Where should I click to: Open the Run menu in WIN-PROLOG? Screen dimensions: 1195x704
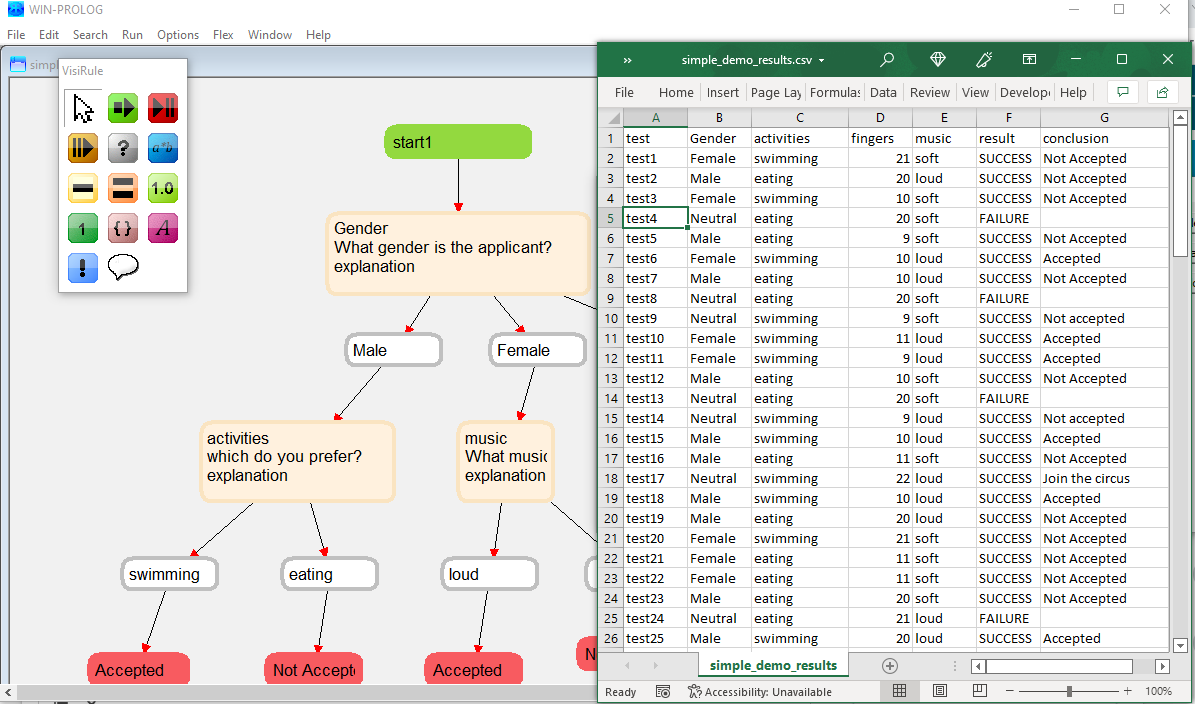pos(132,35)
